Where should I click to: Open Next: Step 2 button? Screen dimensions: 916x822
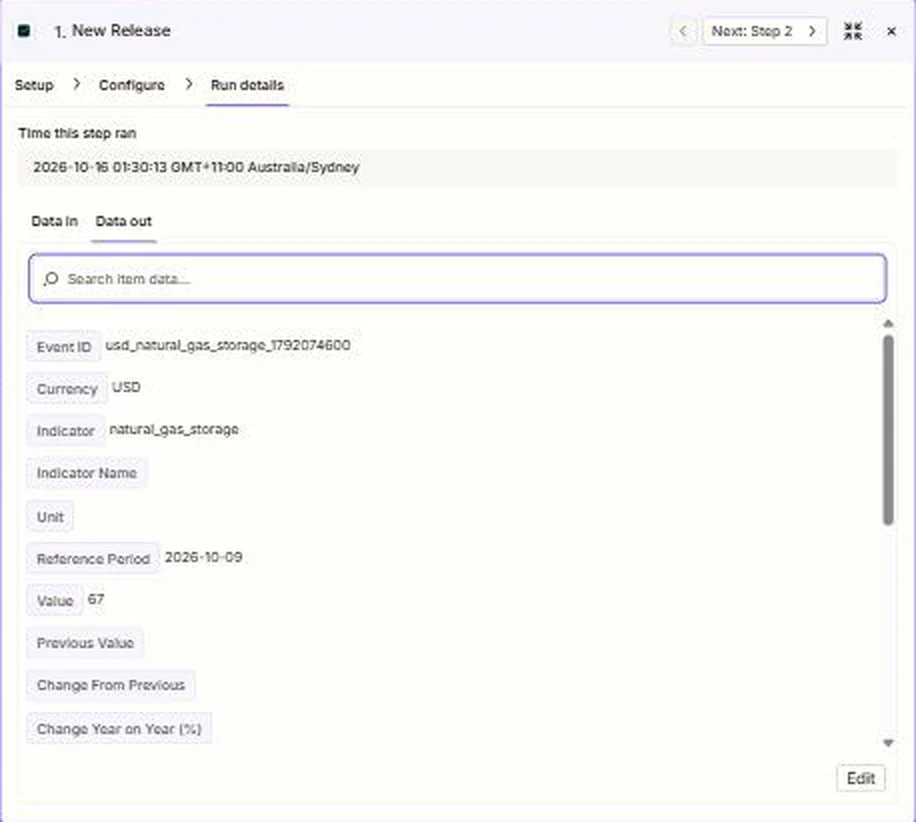(764, 31)
